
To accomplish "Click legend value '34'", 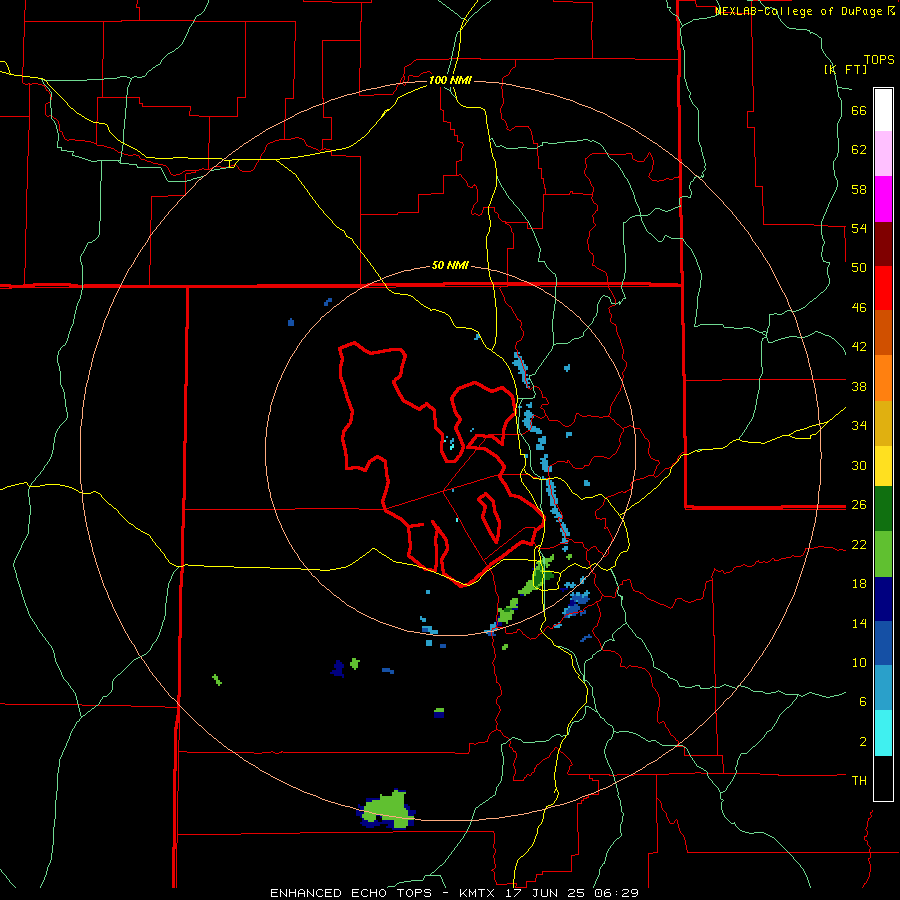I will pos(859,426).
